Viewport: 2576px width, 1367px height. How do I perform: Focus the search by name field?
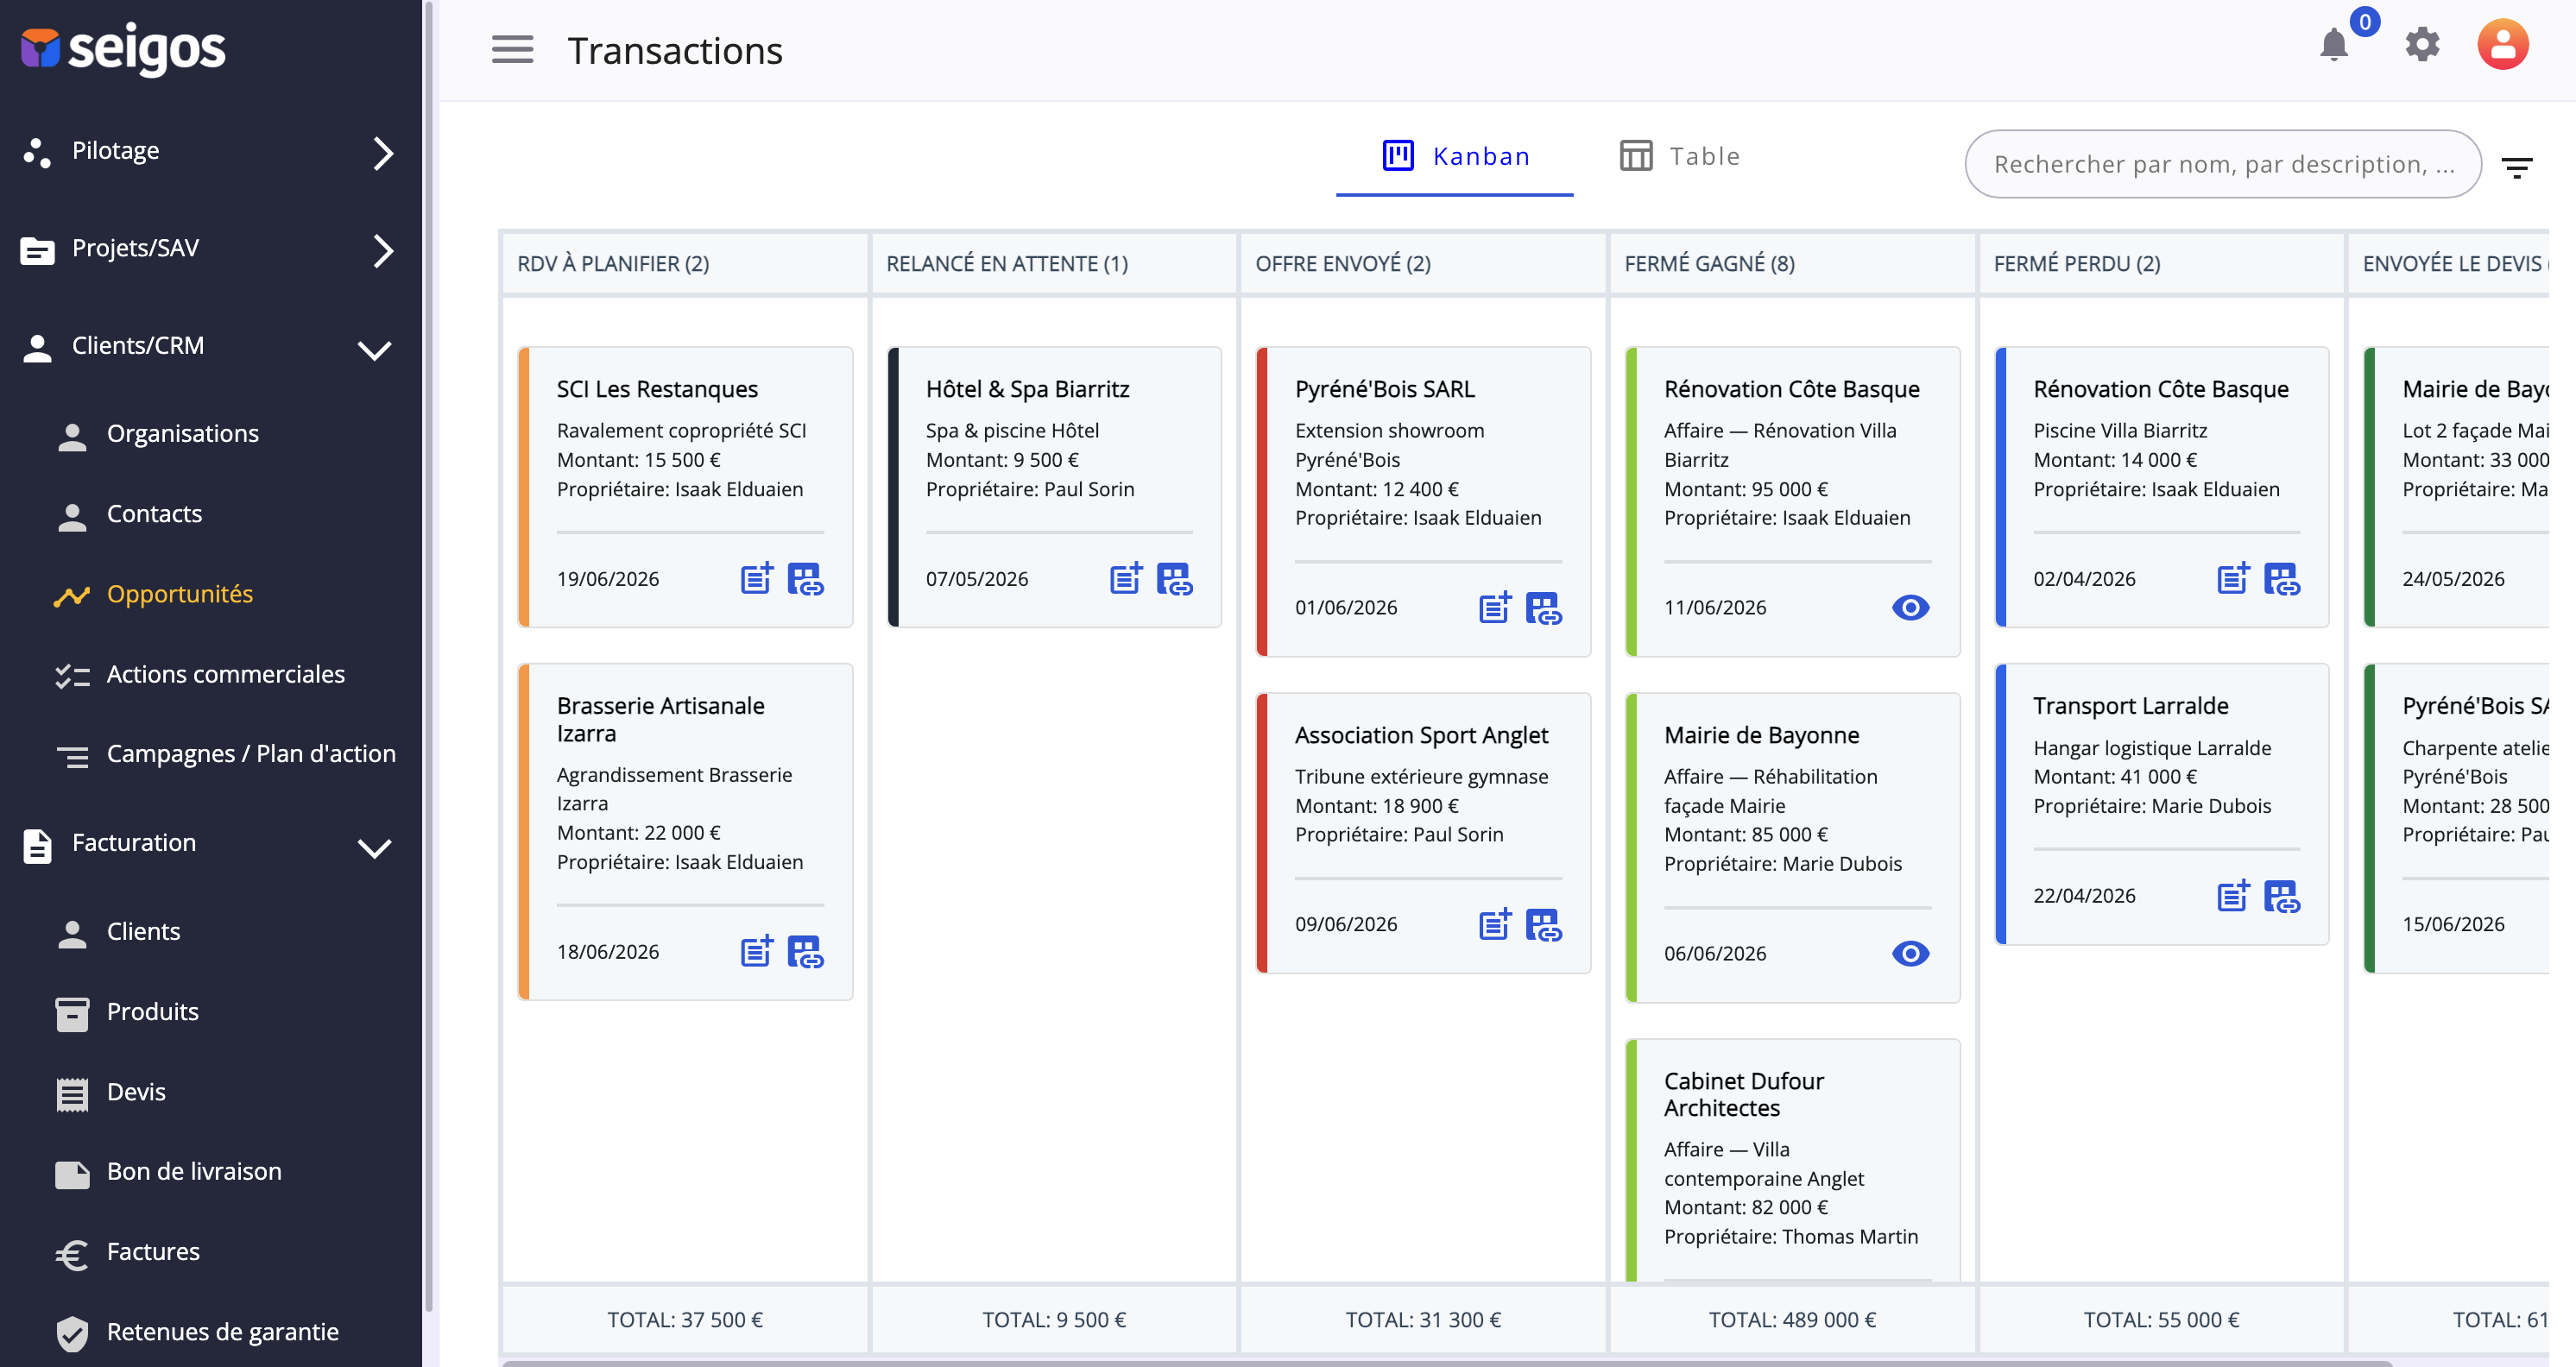pos(2222,164)
